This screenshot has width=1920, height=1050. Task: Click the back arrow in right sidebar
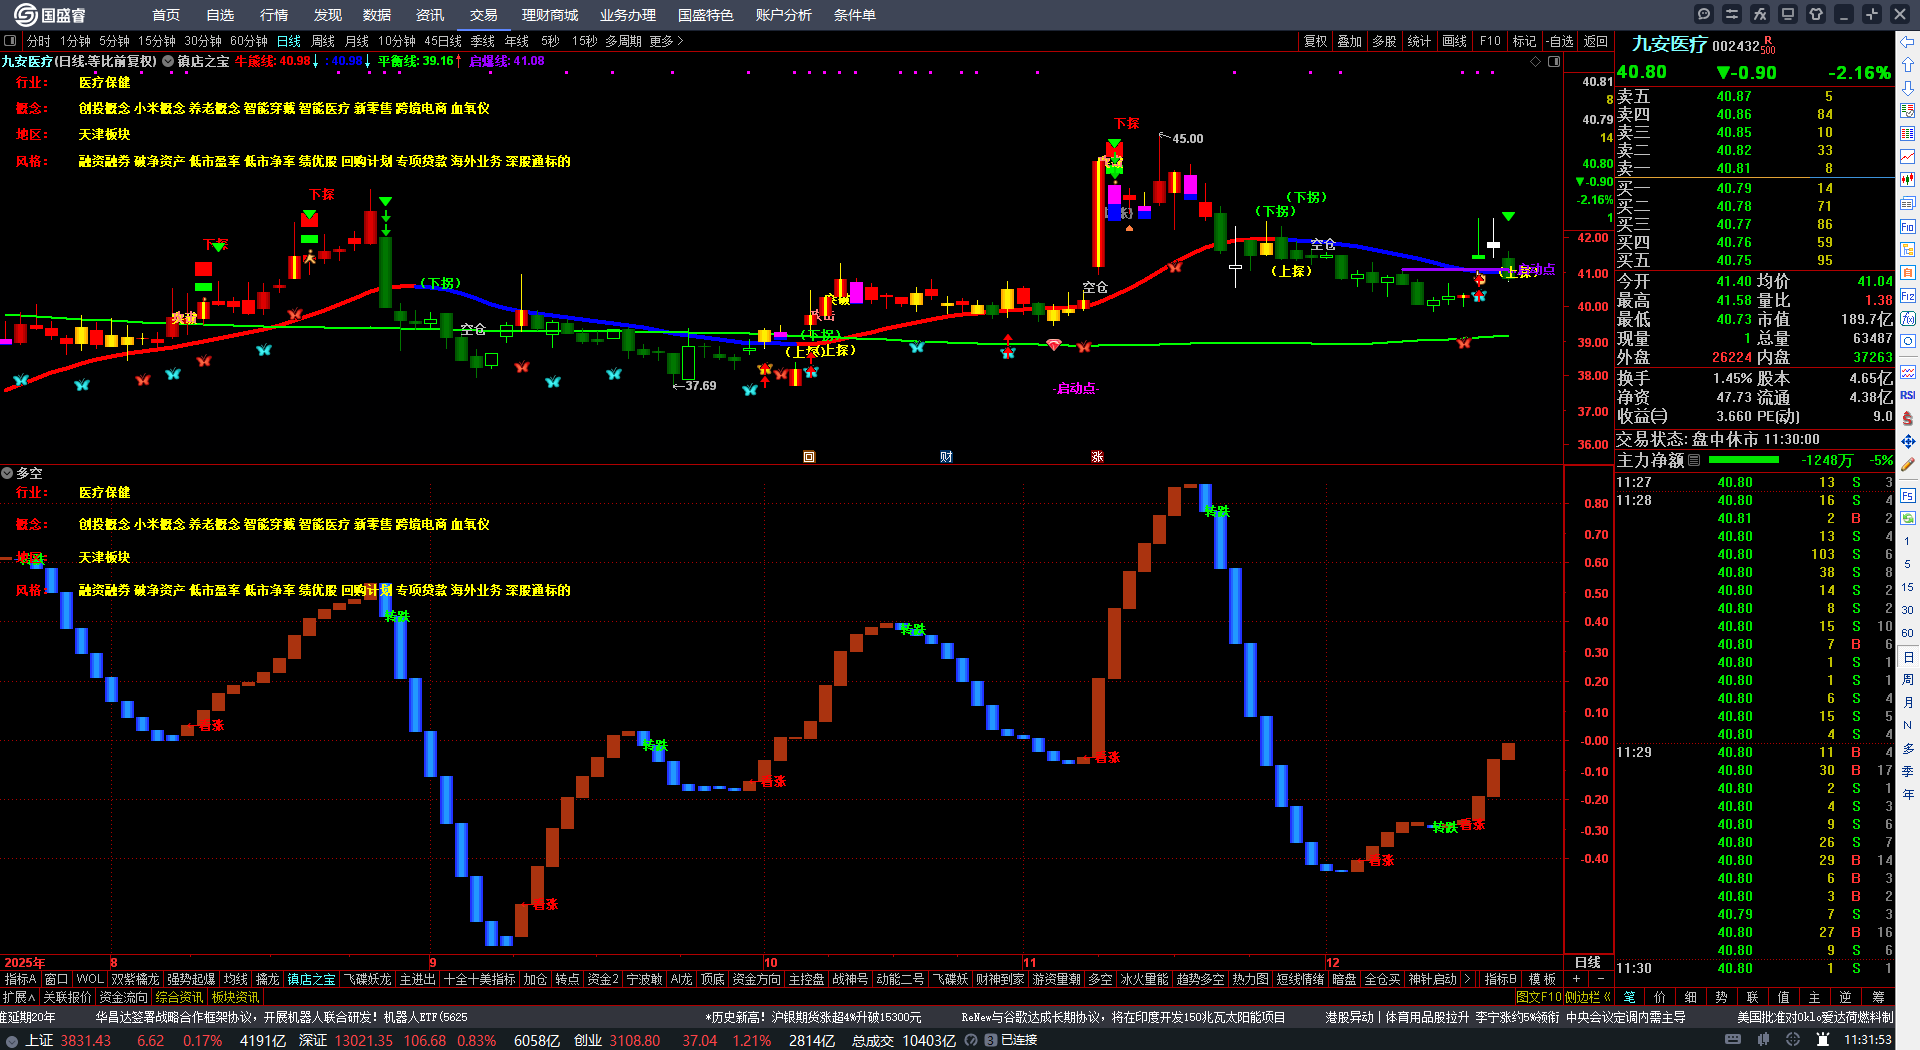1908,41
